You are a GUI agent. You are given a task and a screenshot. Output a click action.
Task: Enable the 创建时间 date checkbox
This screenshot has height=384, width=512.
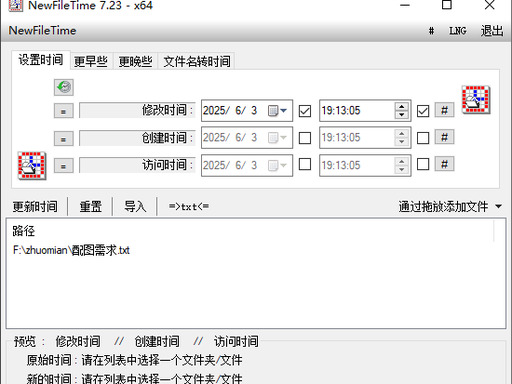(x=305, y=138)
